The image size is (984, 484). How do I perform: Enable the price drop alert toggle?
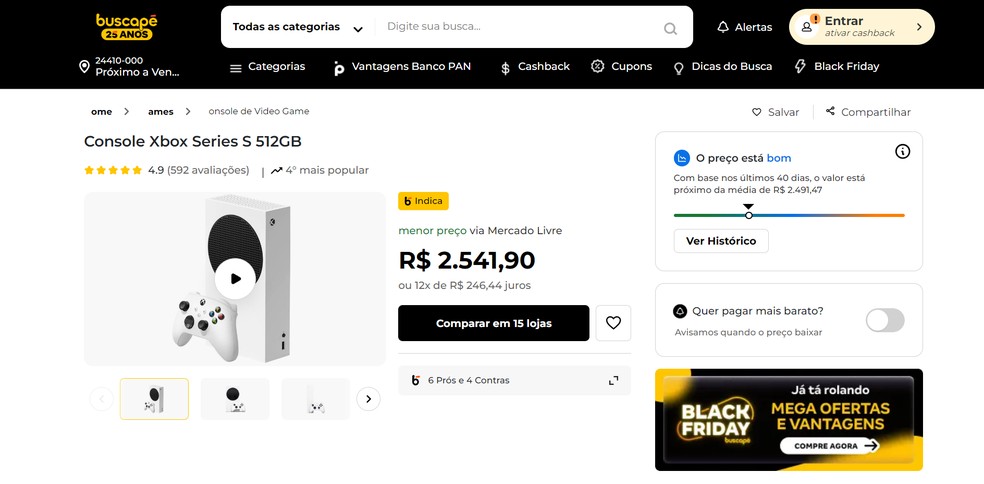tap(884, 320)
